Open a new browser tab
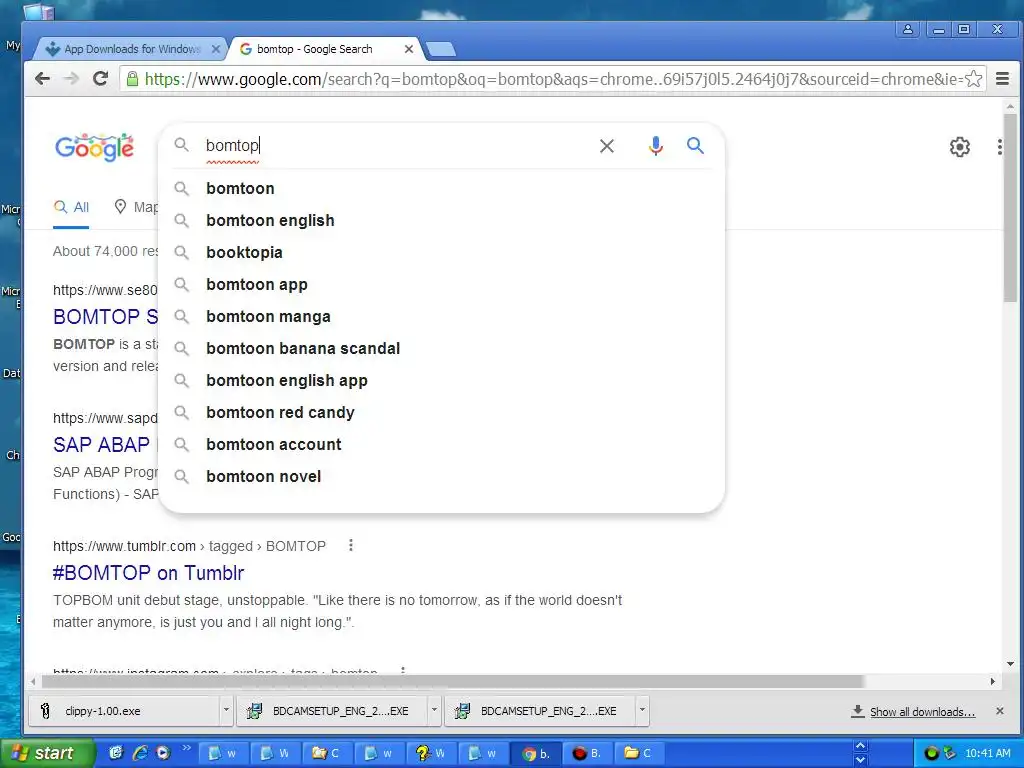 point(440,49)
